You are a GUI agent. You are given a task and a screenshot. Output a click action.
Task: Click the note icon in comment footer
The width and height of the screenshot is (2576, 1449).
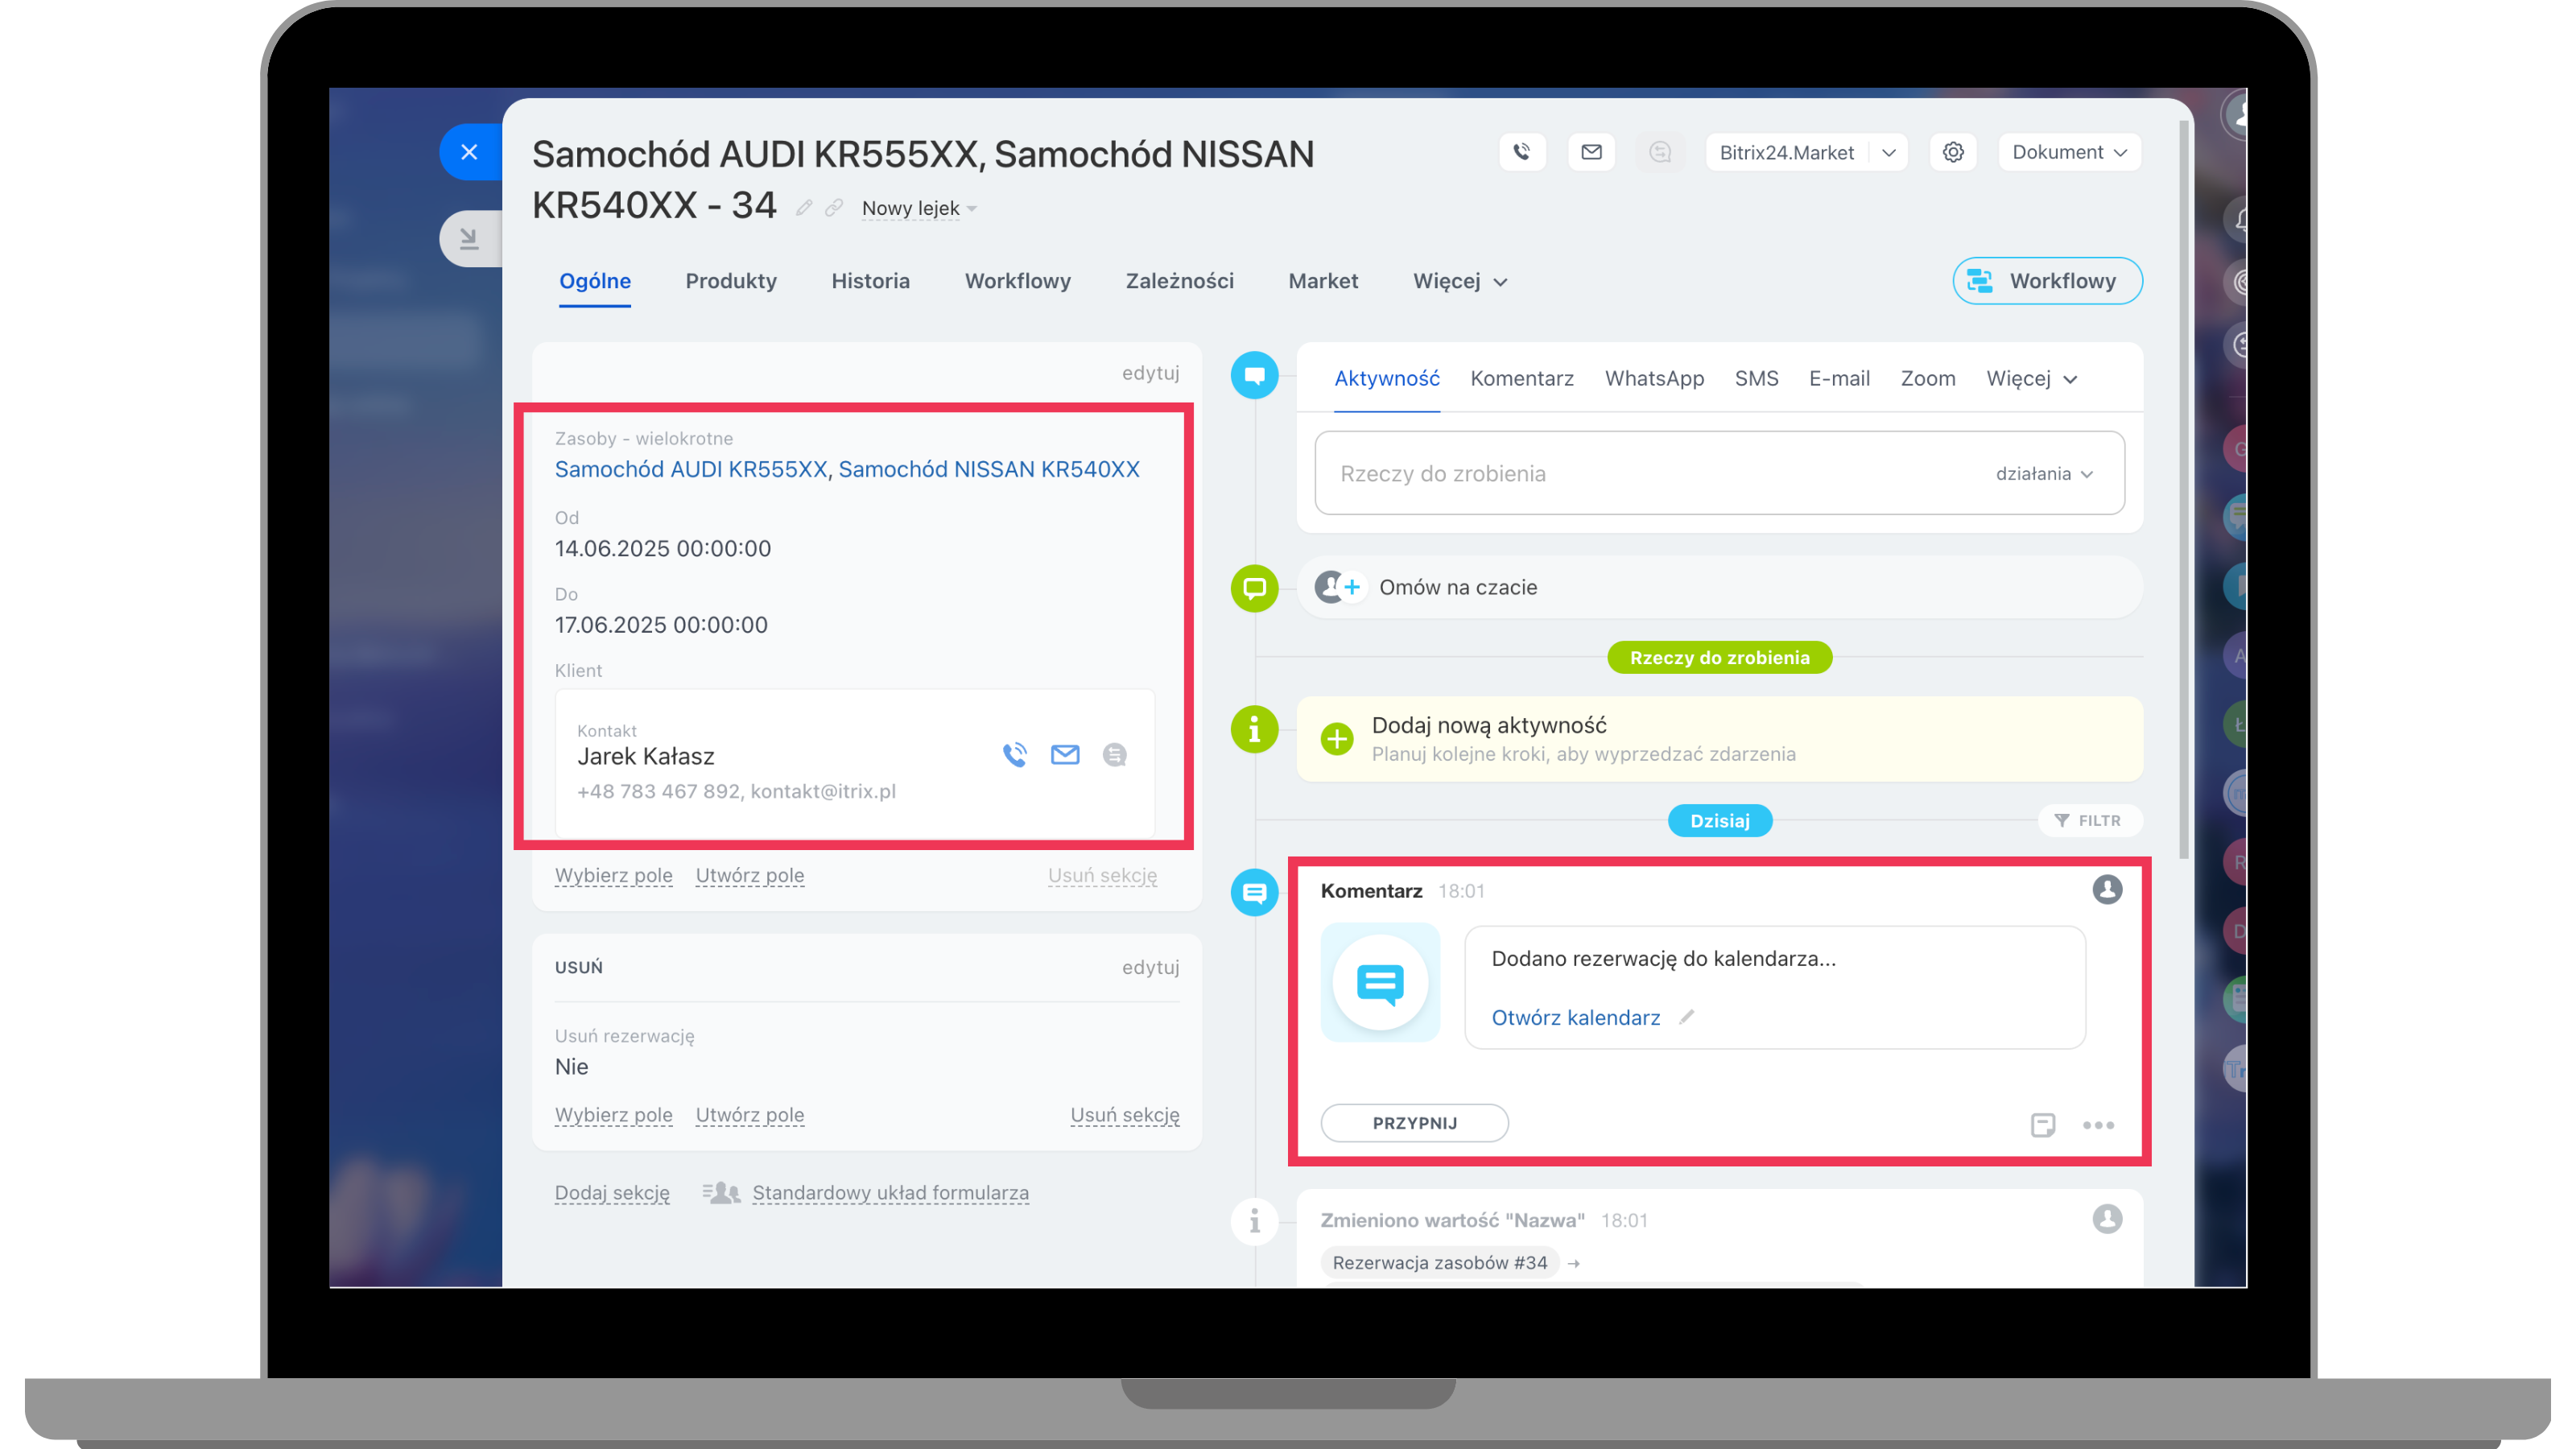(x=2043, y=1125)
